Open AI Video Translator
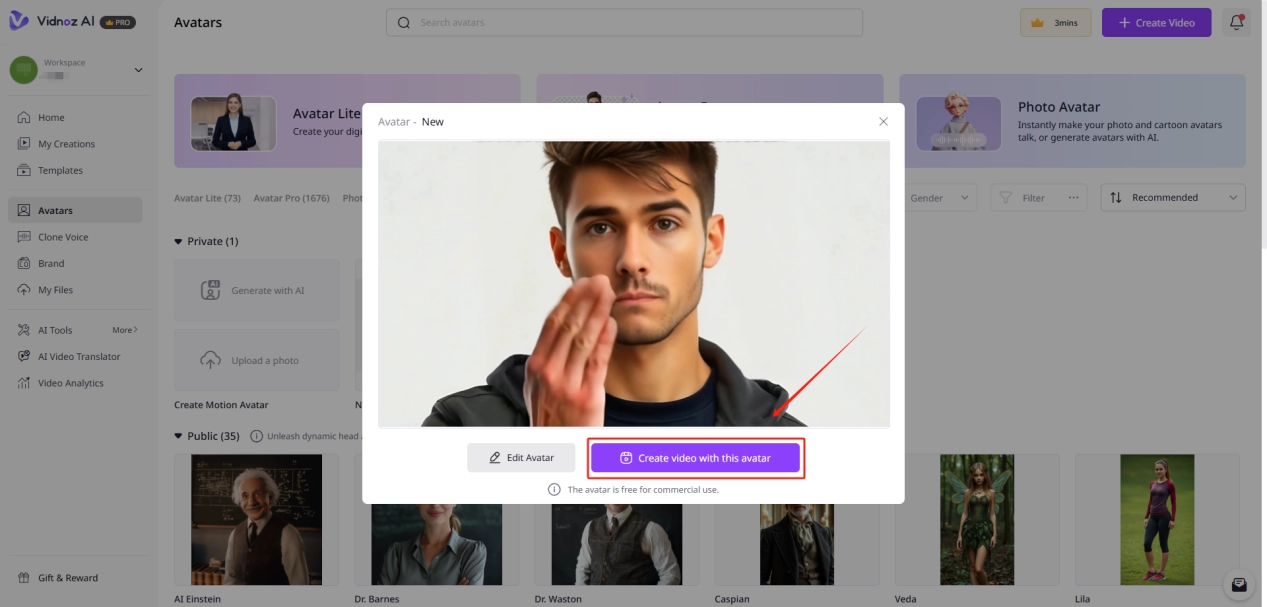1267x607 pixels. pos(78,356)
